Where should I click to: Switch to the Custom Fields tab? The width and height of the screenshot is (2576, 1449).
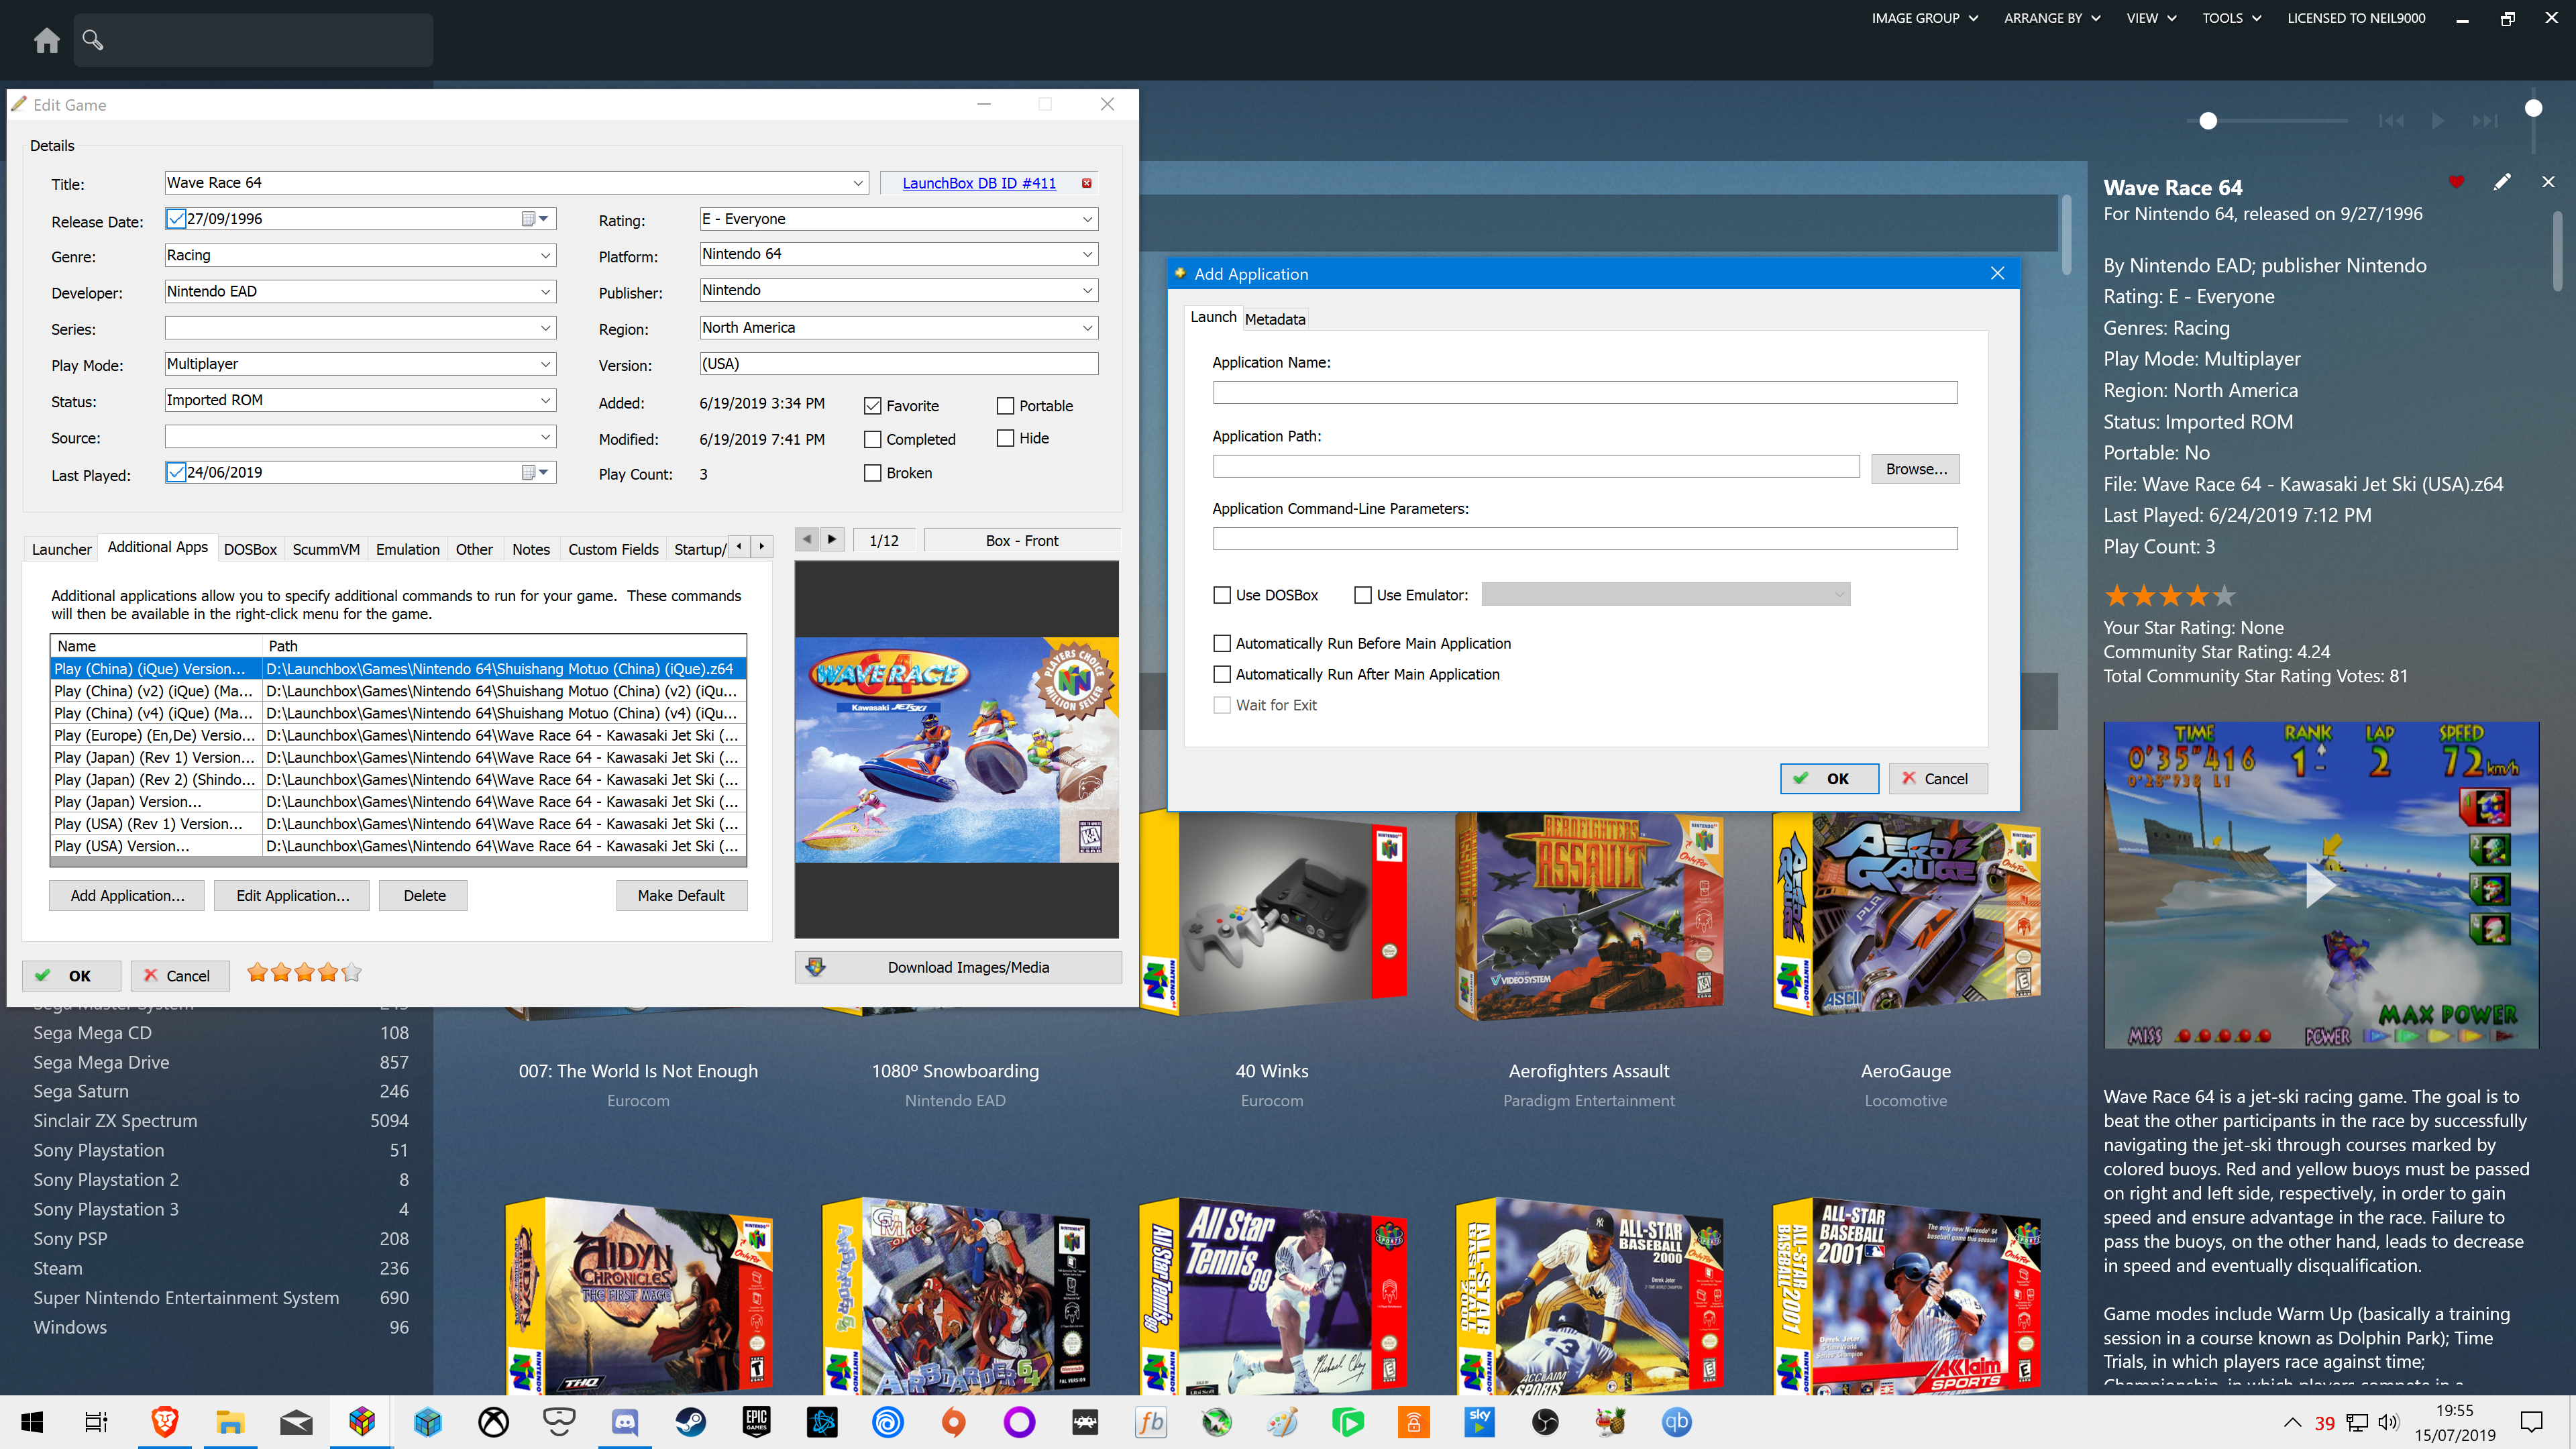(x=613, y=549)
